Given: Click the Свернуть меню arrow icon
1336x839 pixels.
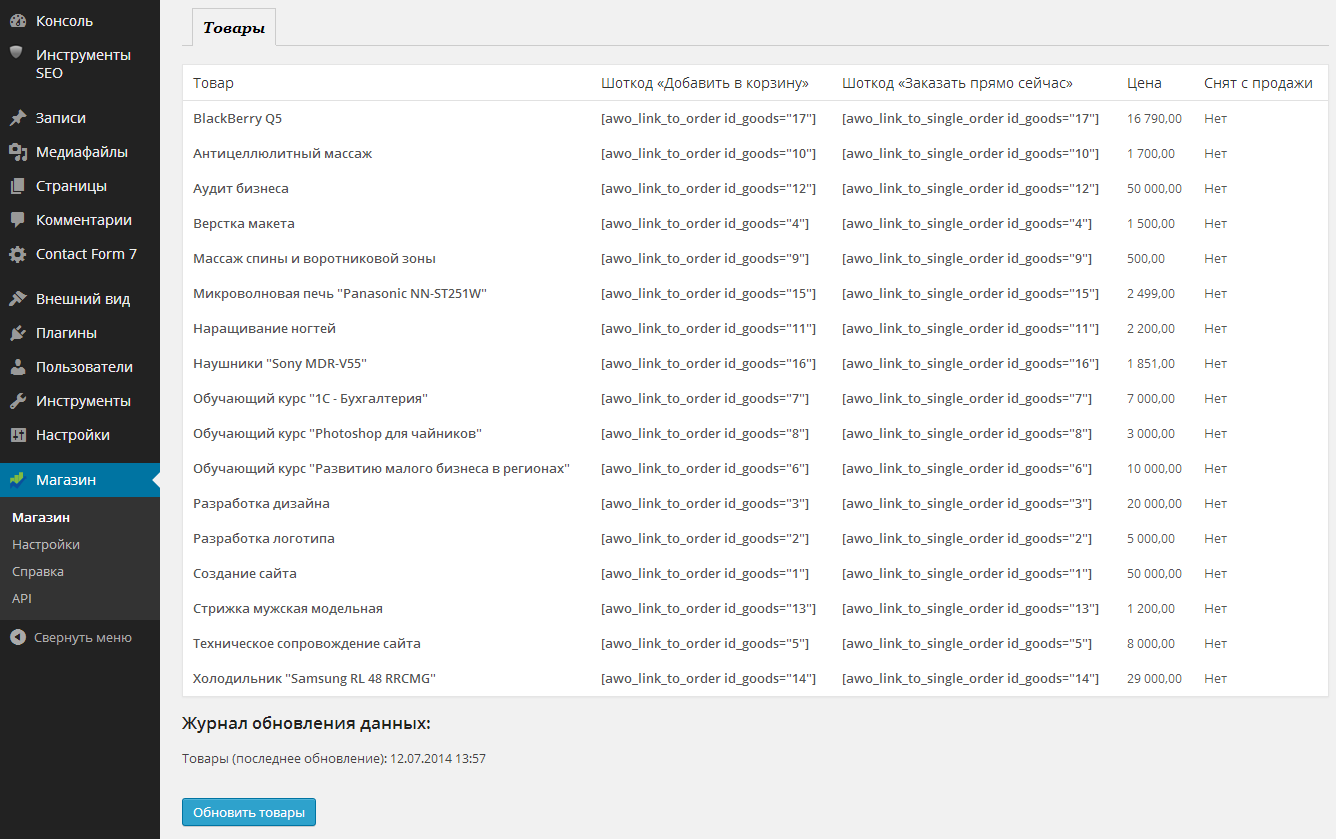Looking at the screenshot, I should 18,638.
